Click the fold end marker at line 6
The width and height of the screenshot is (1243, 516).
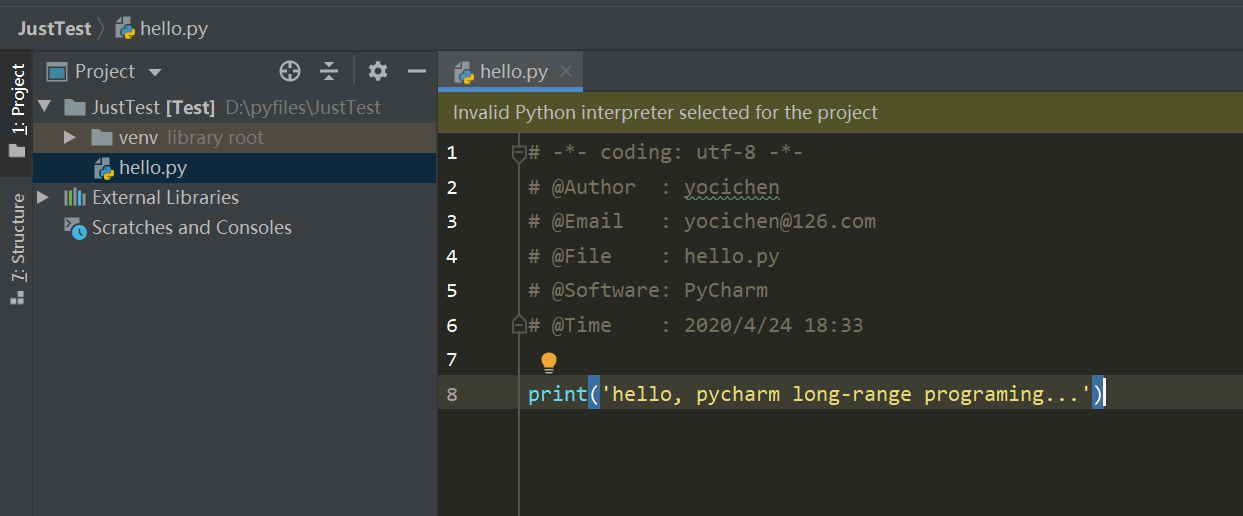(x=518, y=325)
